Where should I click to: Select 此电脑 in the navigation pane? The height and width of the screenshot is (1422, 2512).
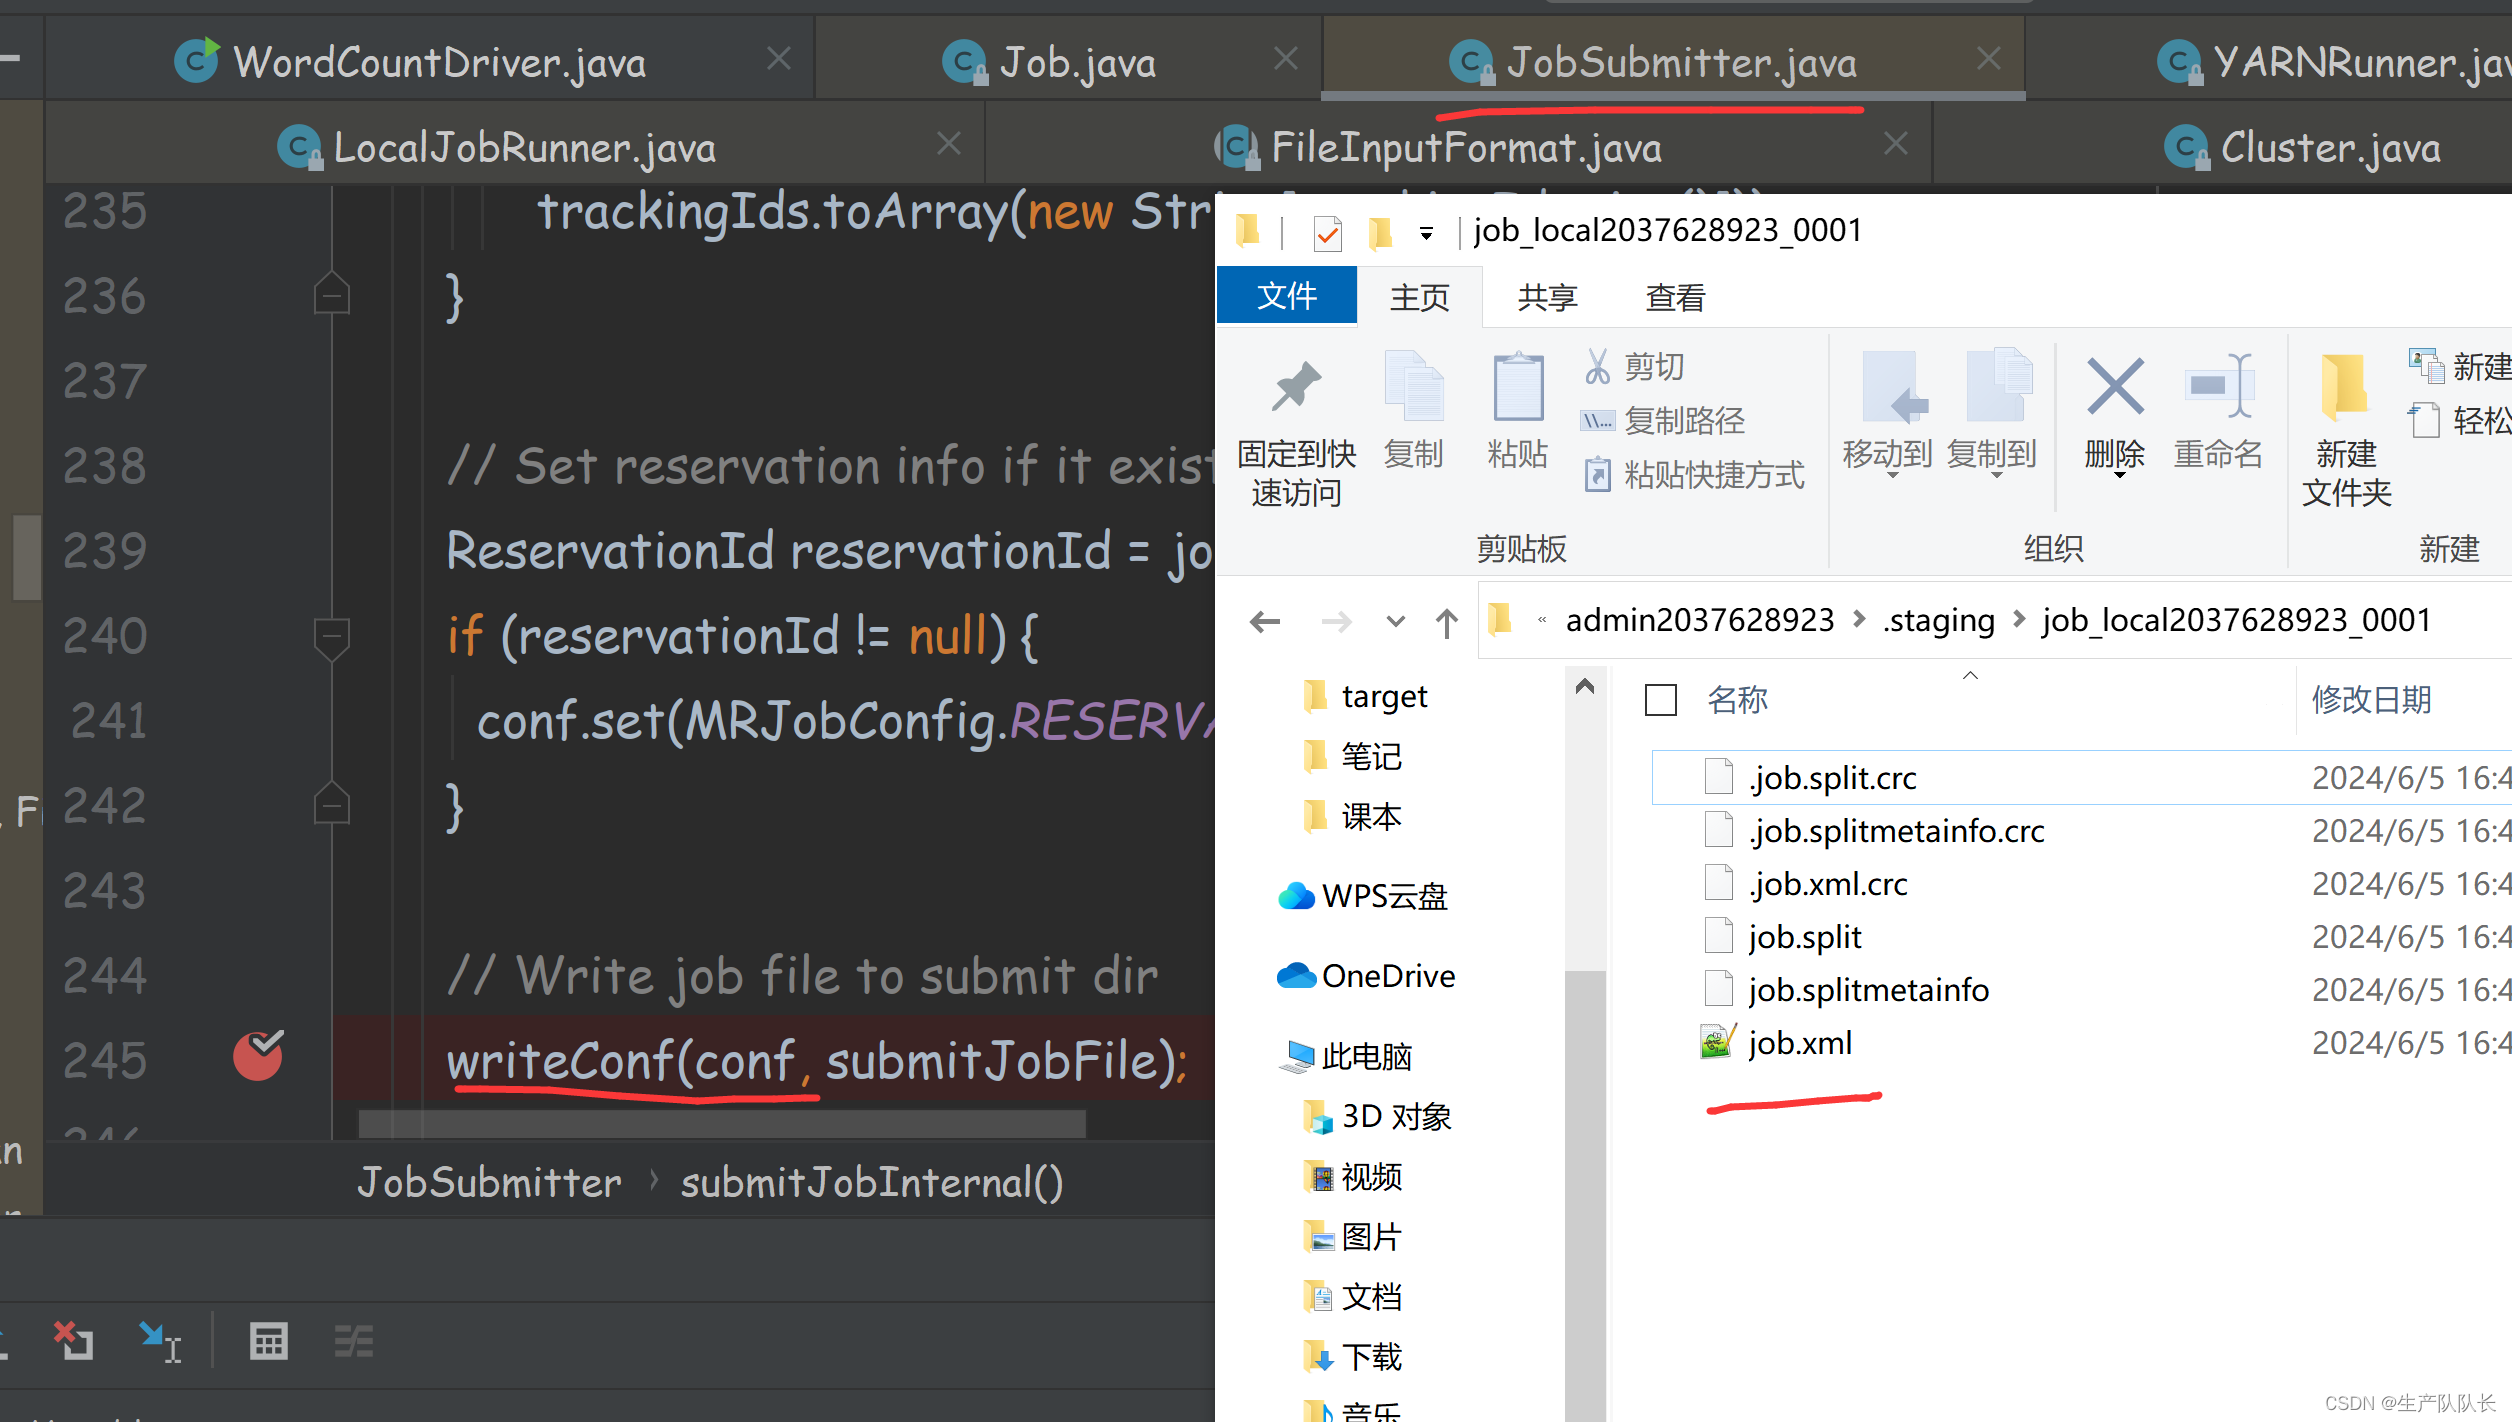tap(1346, 1056)
